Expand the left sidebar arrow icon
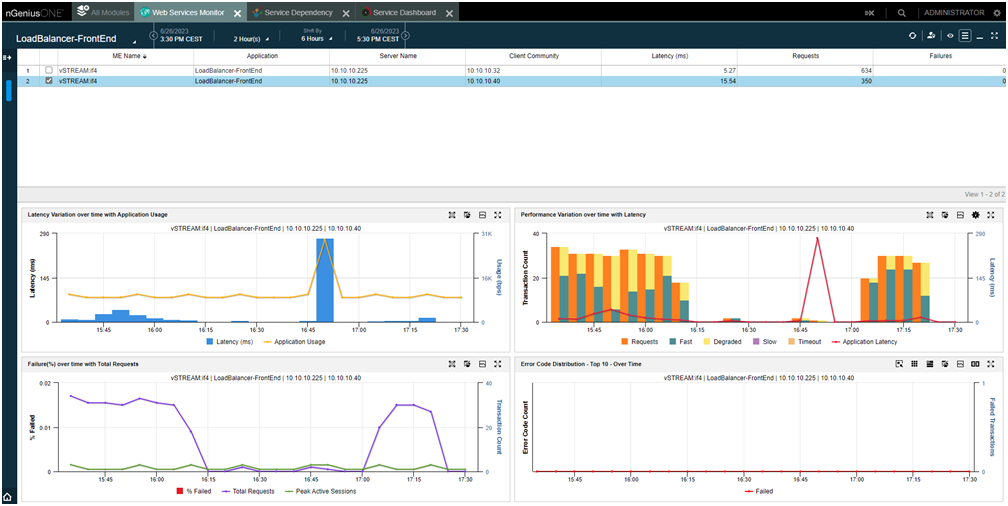 pyautogui.click(x=8, y=58)
